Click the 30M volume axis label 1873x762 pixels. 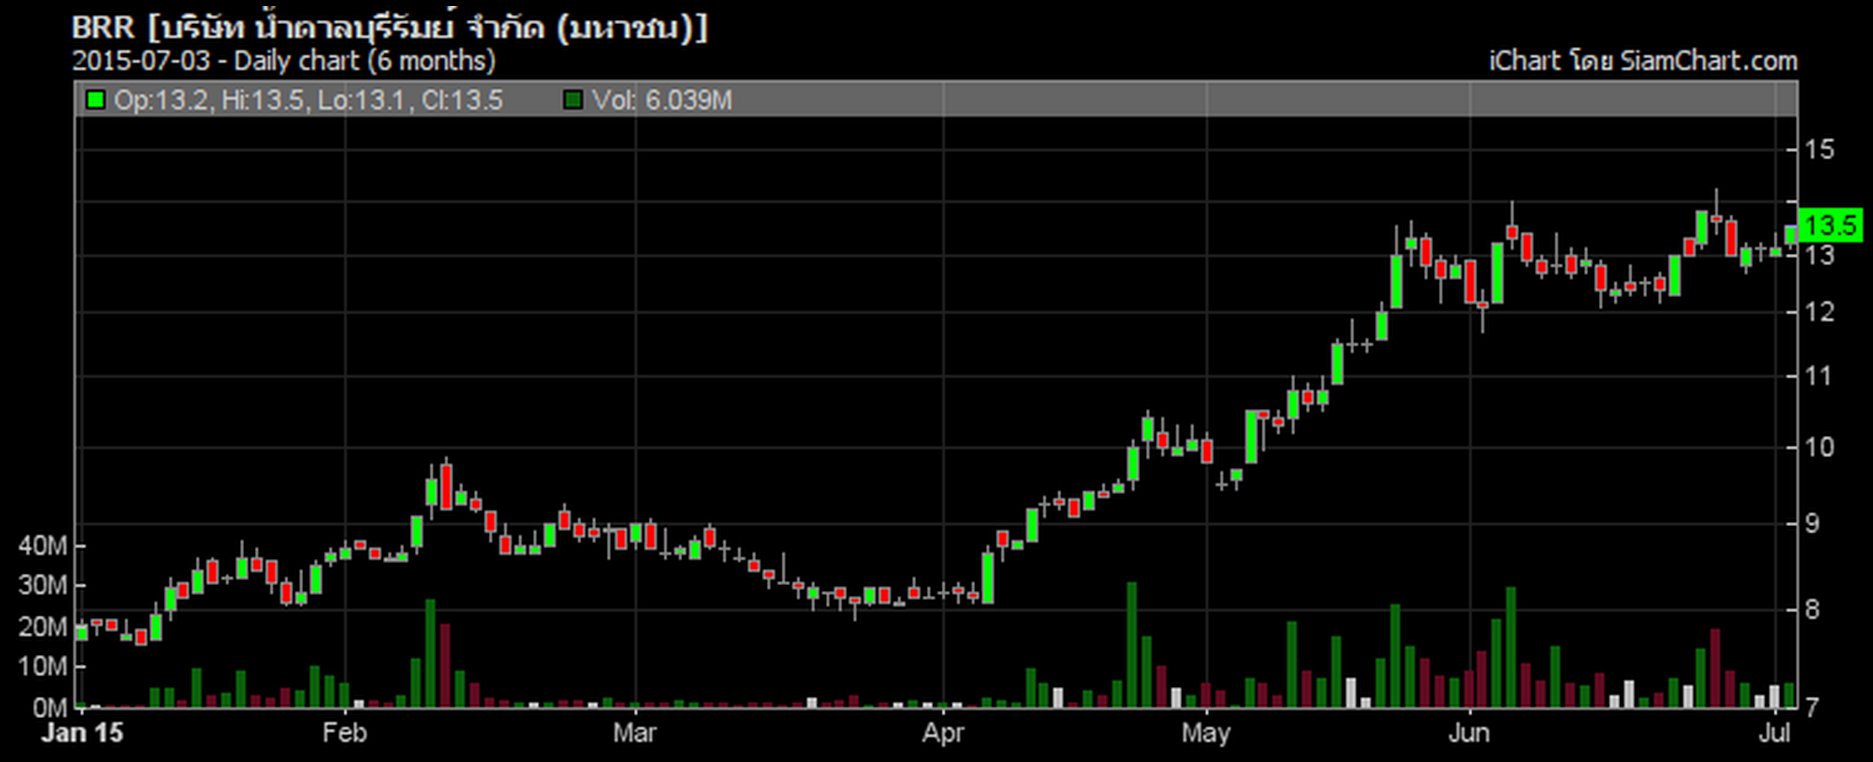[x=43, y=586]
